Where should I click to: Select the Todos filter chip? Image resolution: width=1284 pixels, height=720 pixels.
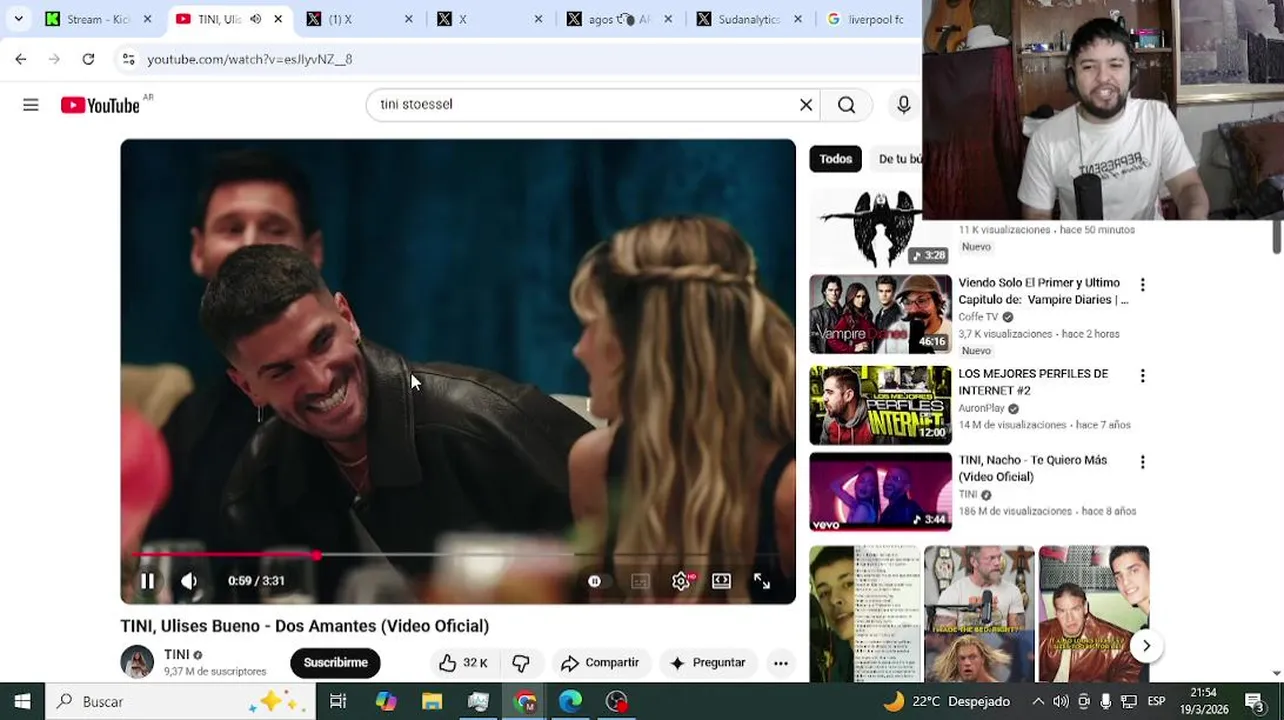tap(836, 159)
